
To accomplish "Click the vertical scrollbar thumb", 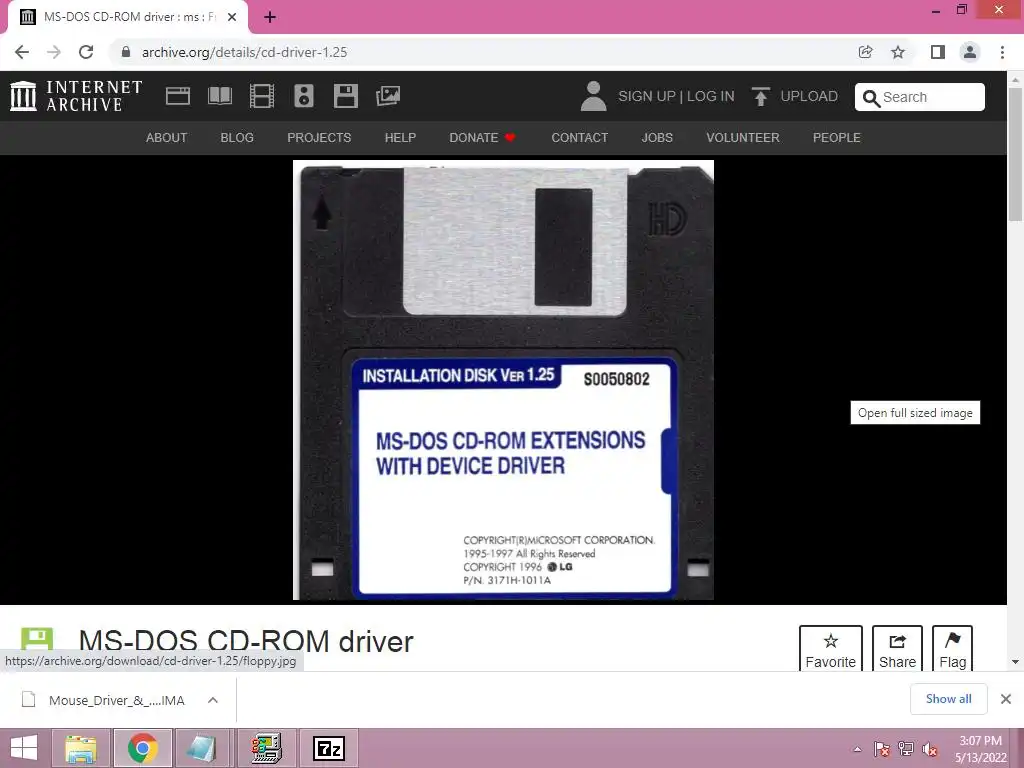I will click(1016, 153).
